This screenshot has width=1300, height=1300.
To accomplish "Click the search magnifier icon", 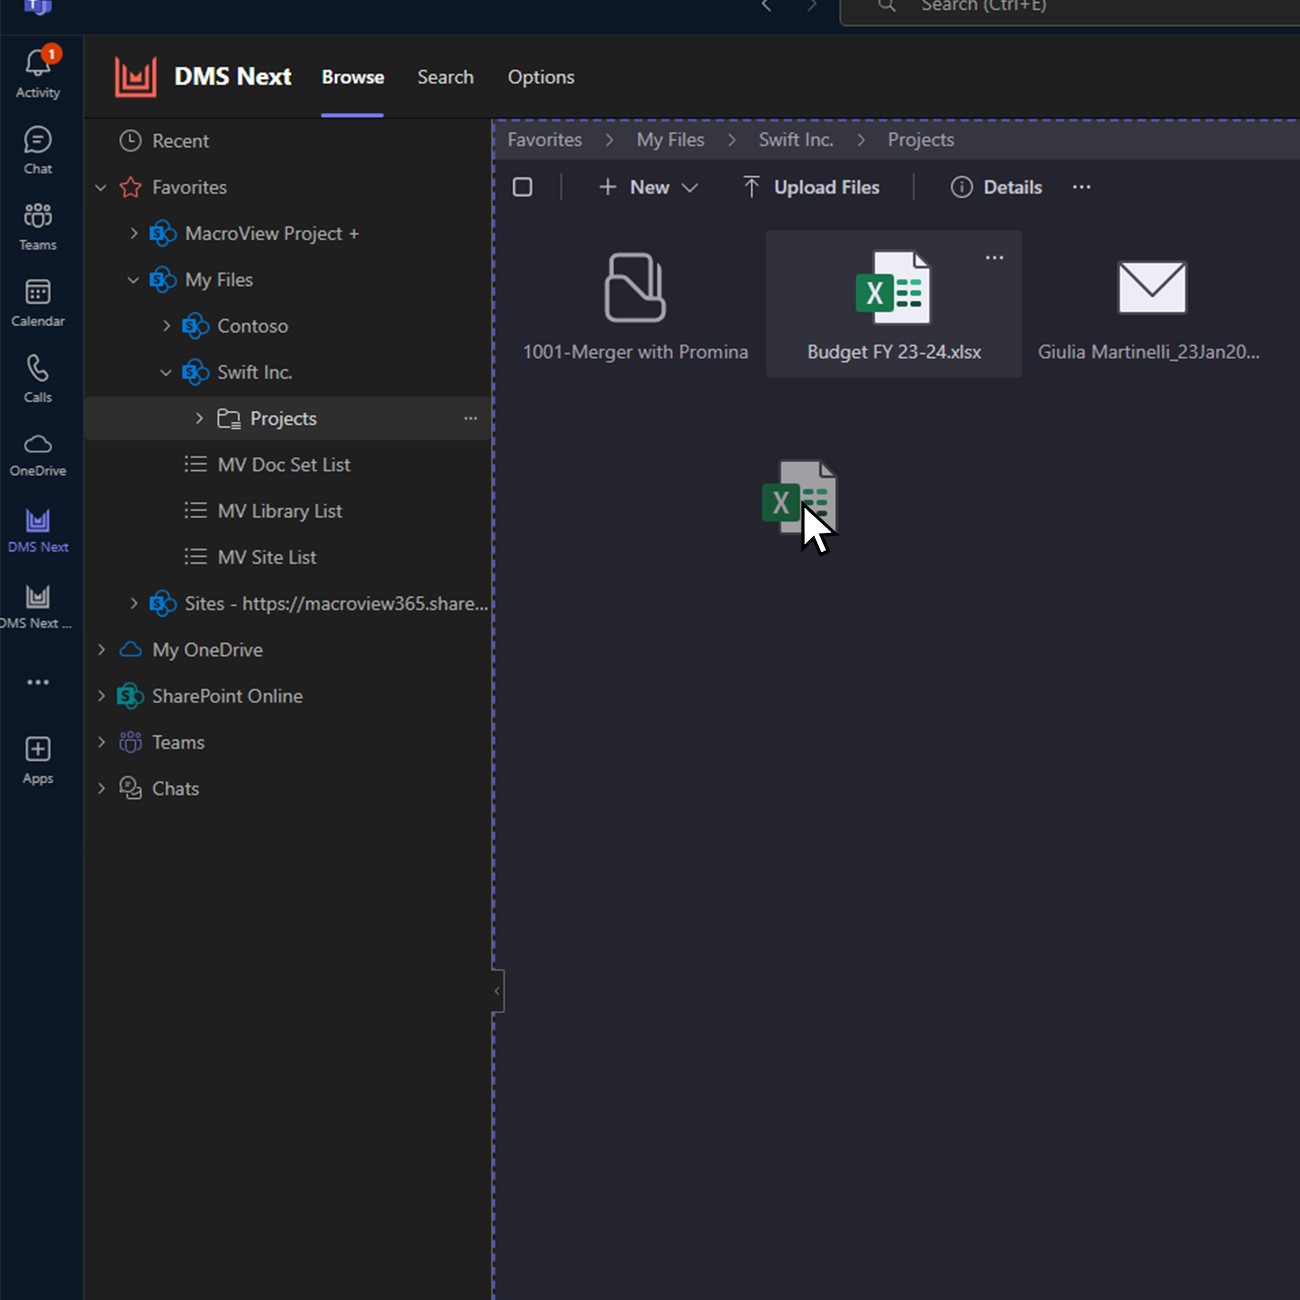I will point(886,6).
